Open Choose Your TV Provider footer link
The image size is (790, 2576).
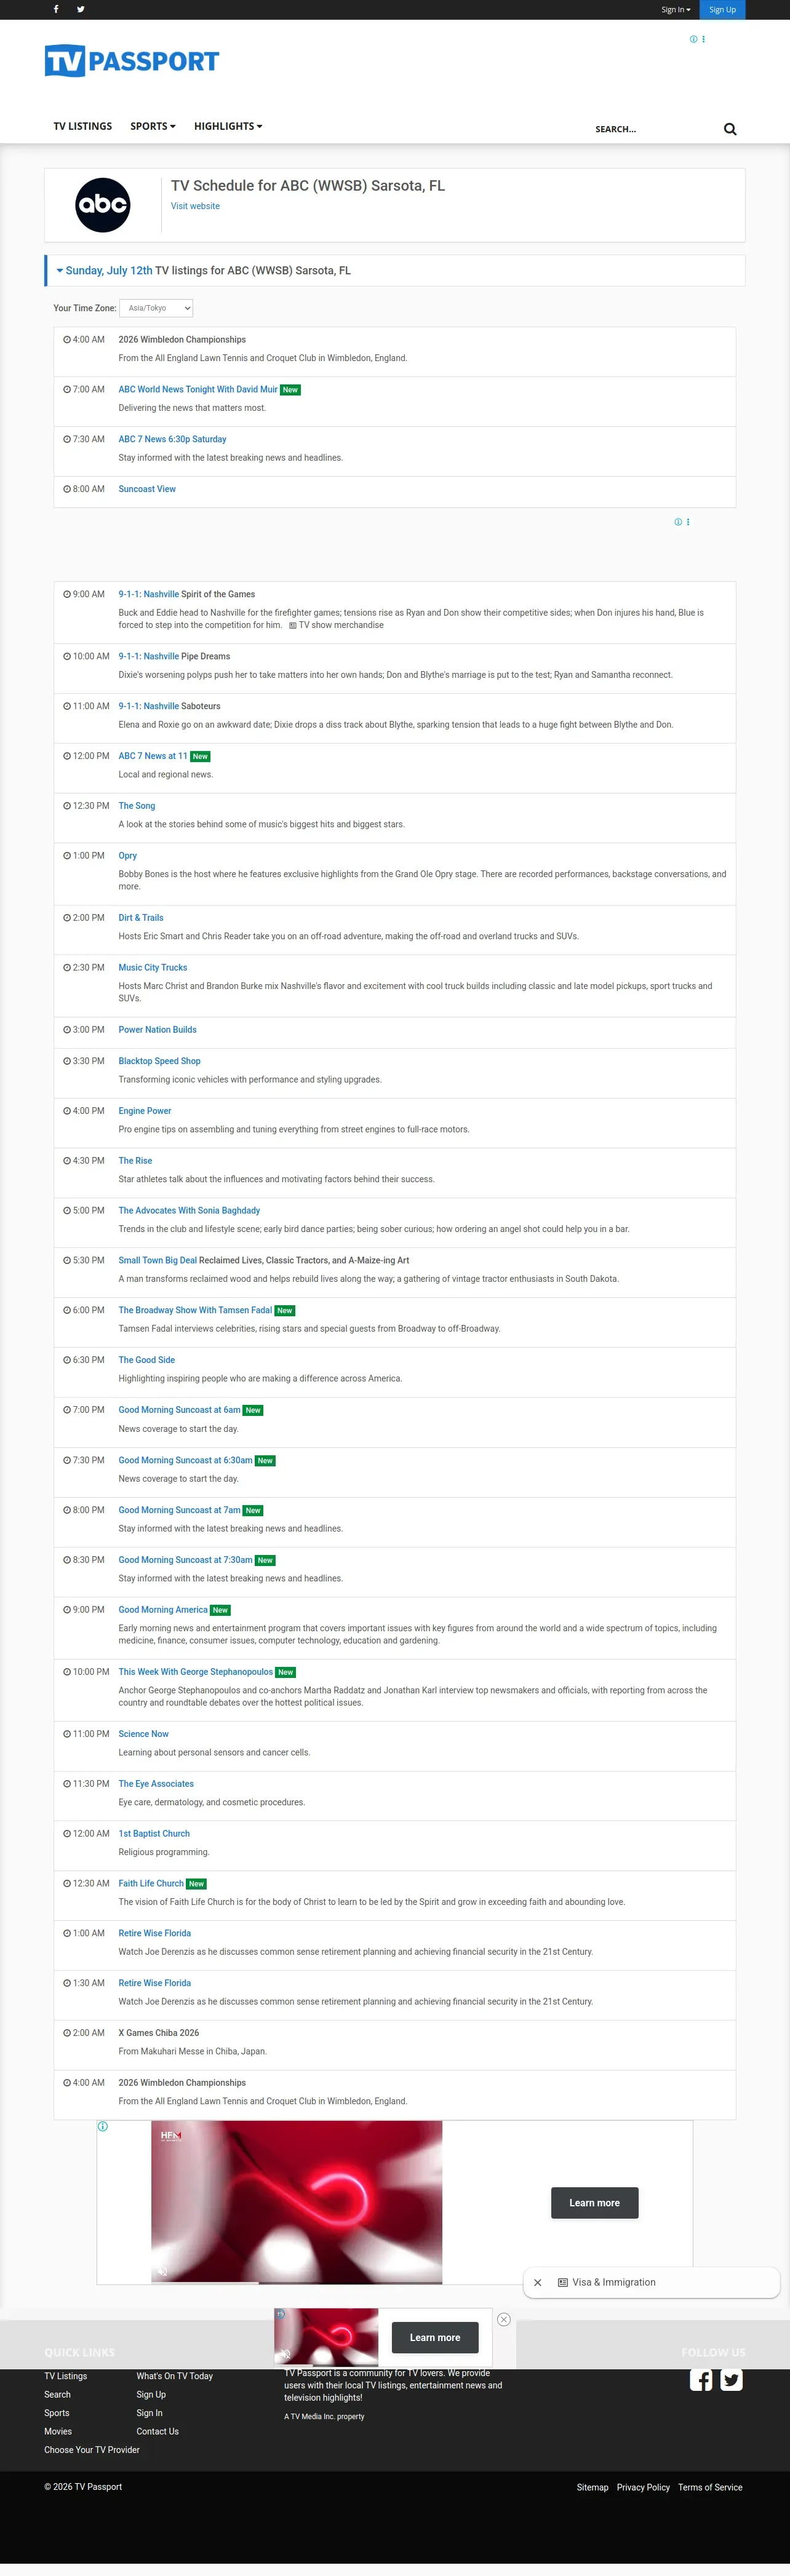click(x=92, y=2450)
